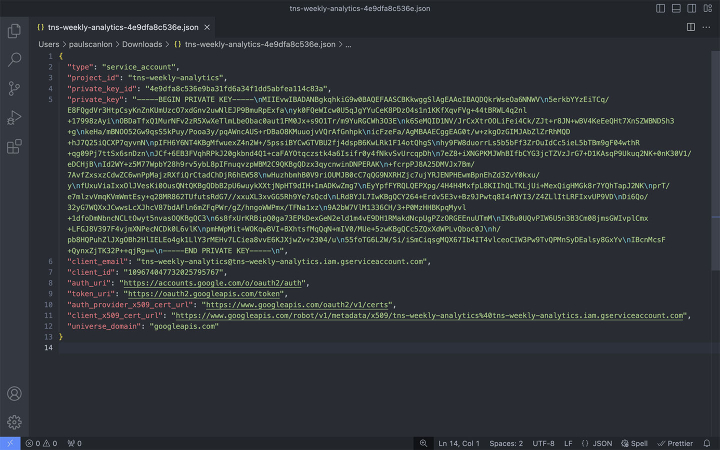Image resolution: width=720 pixels, height=450 pixels.
Task: Open the Search view in activity bar
Action: pos(14,59)
